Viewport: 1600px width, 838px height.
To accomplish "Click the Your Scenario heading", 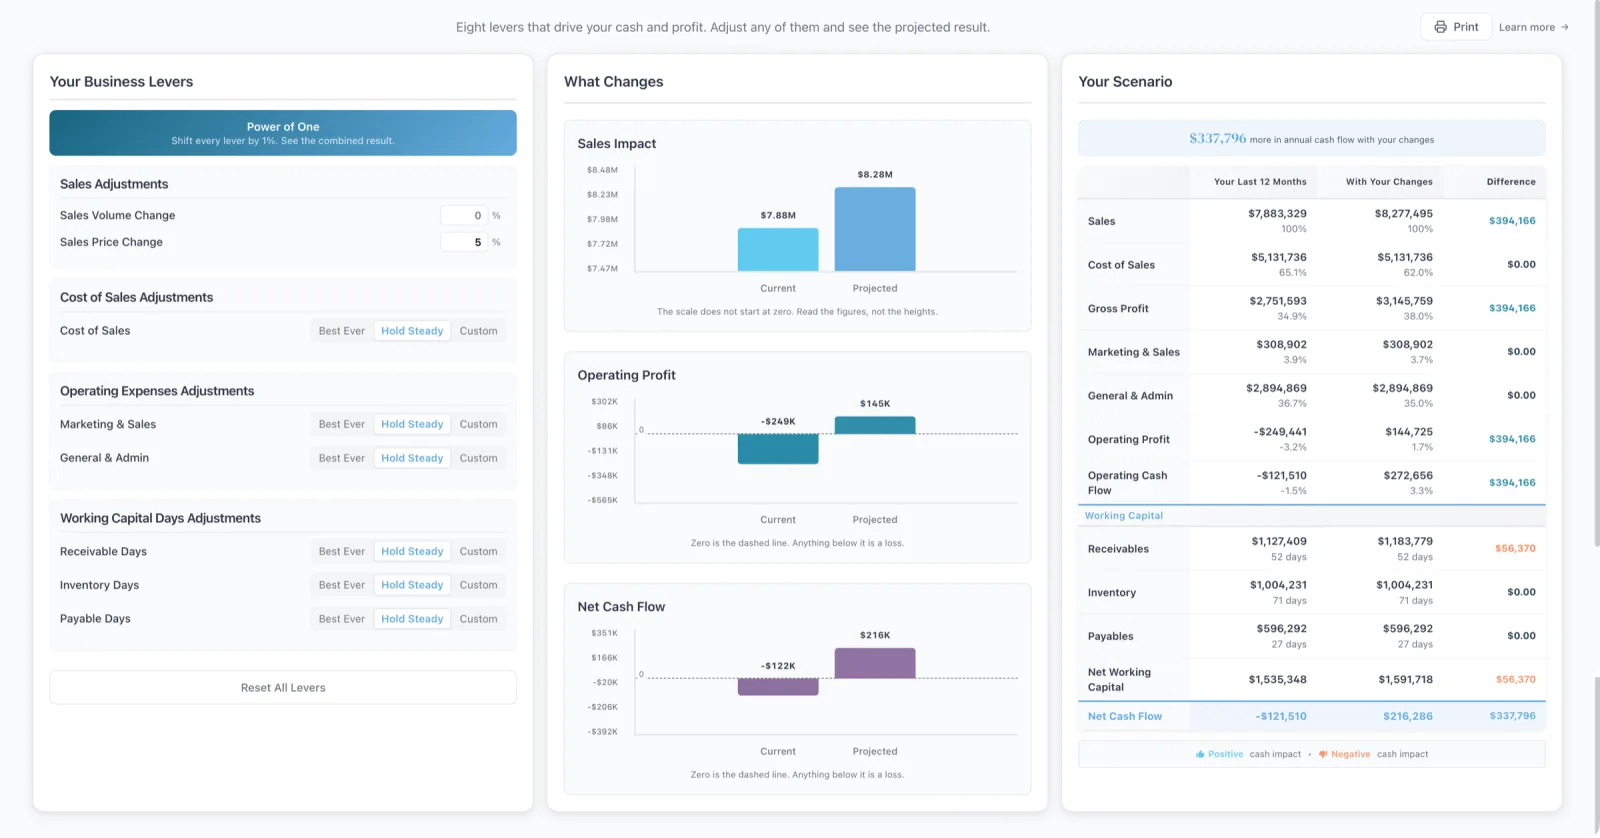I will point(1125,82).
